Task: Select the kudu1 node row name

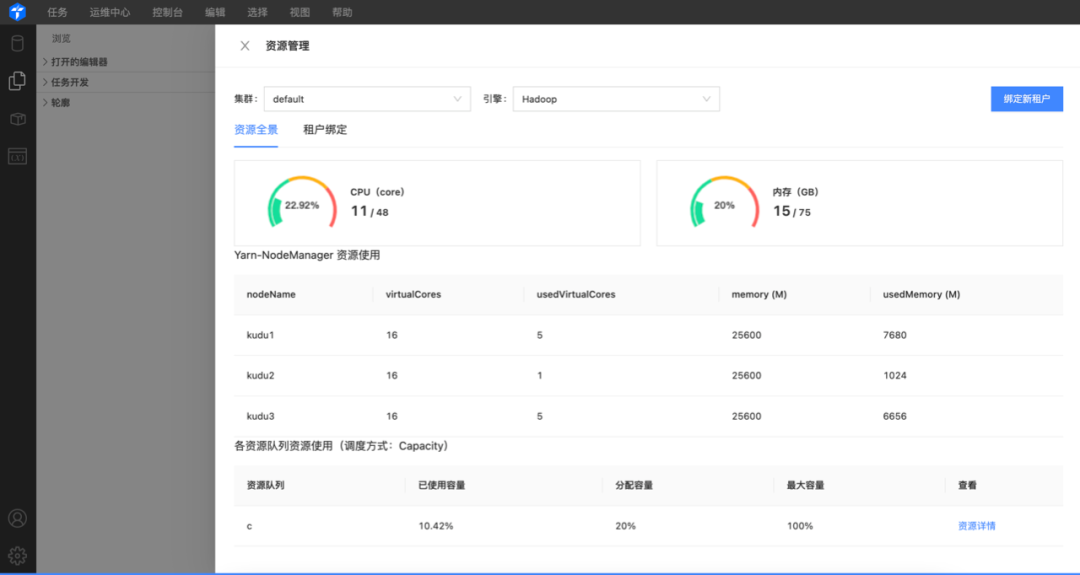Action: 260,335
